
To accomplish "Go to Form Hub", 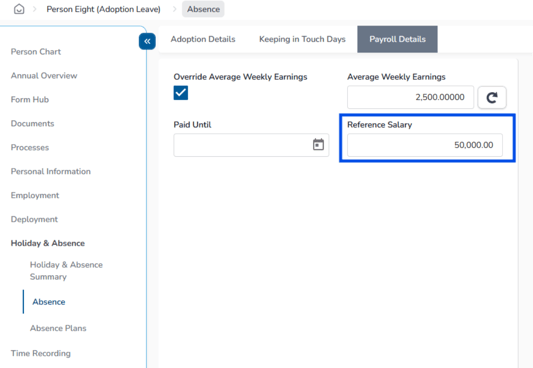I will (30, 100).
